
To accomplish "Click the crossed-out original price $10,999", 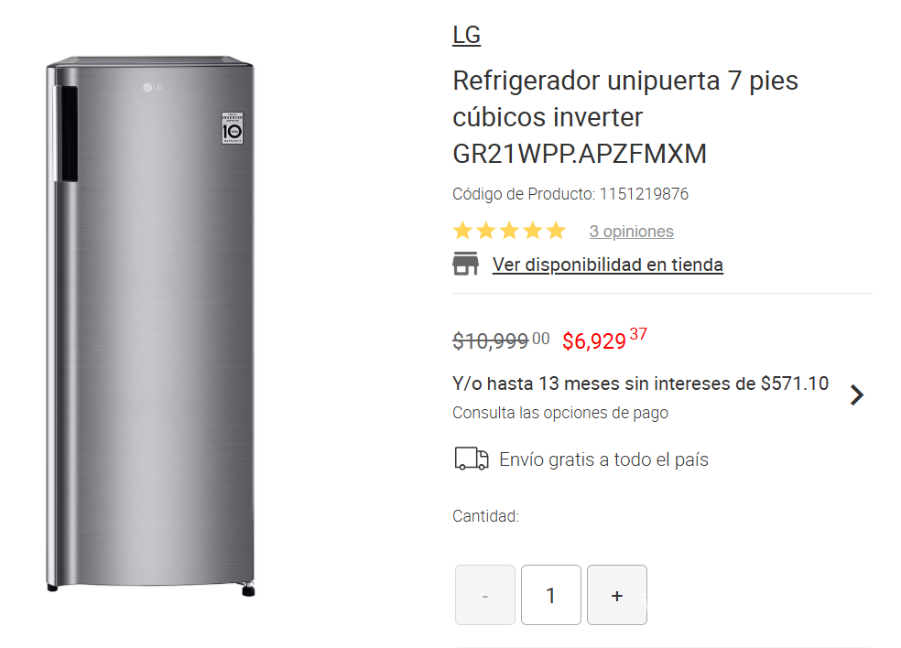I will pos(501,341).
